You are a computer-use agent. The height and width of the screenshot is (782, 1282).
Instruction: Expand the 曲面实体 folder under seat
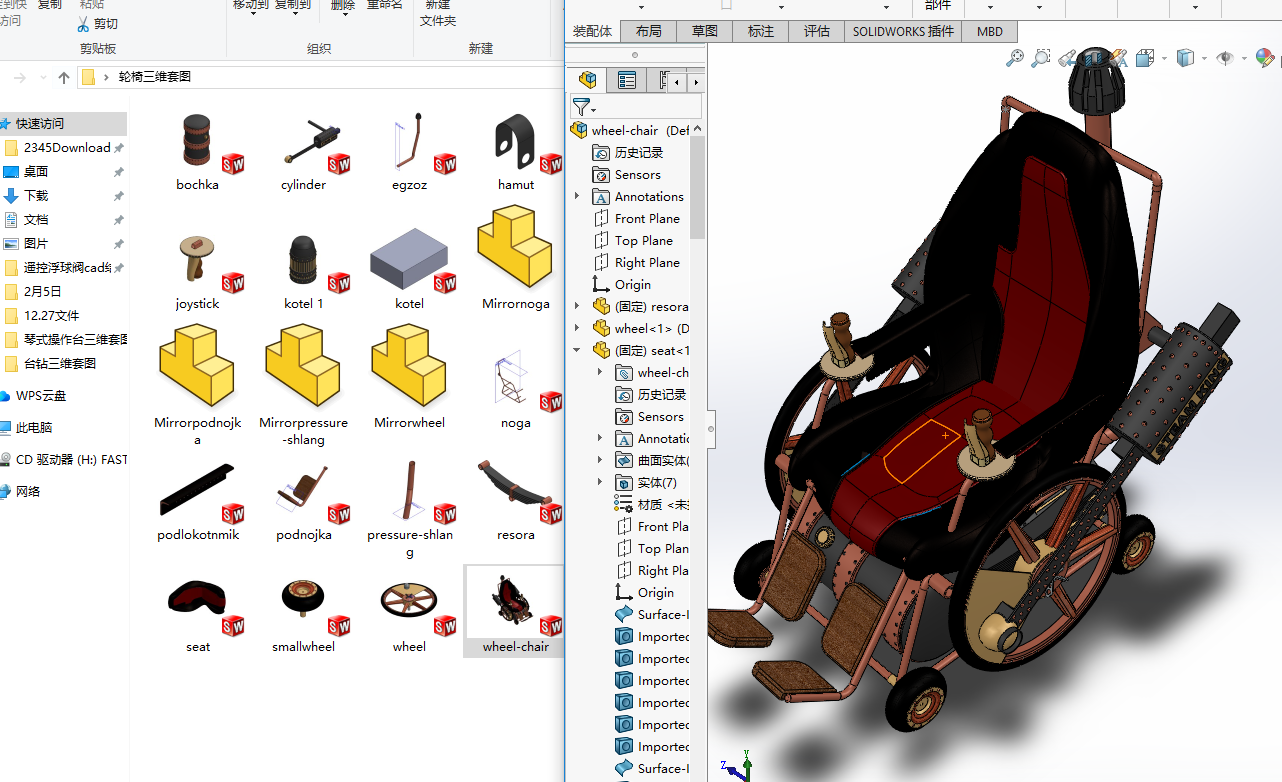(600, 460)
